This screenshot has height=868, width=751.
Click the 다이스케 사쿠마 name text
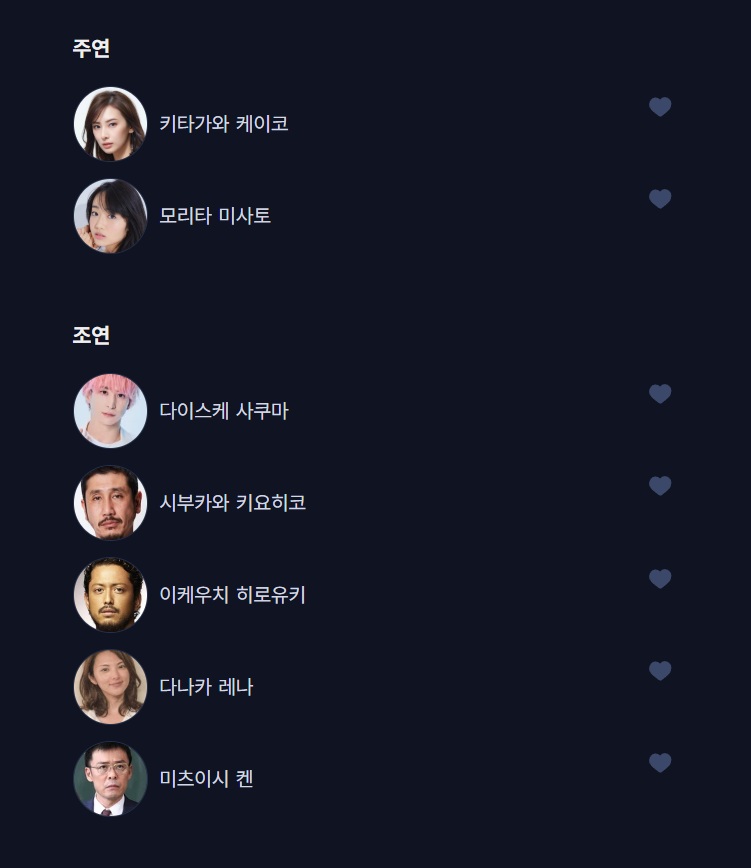224,411
